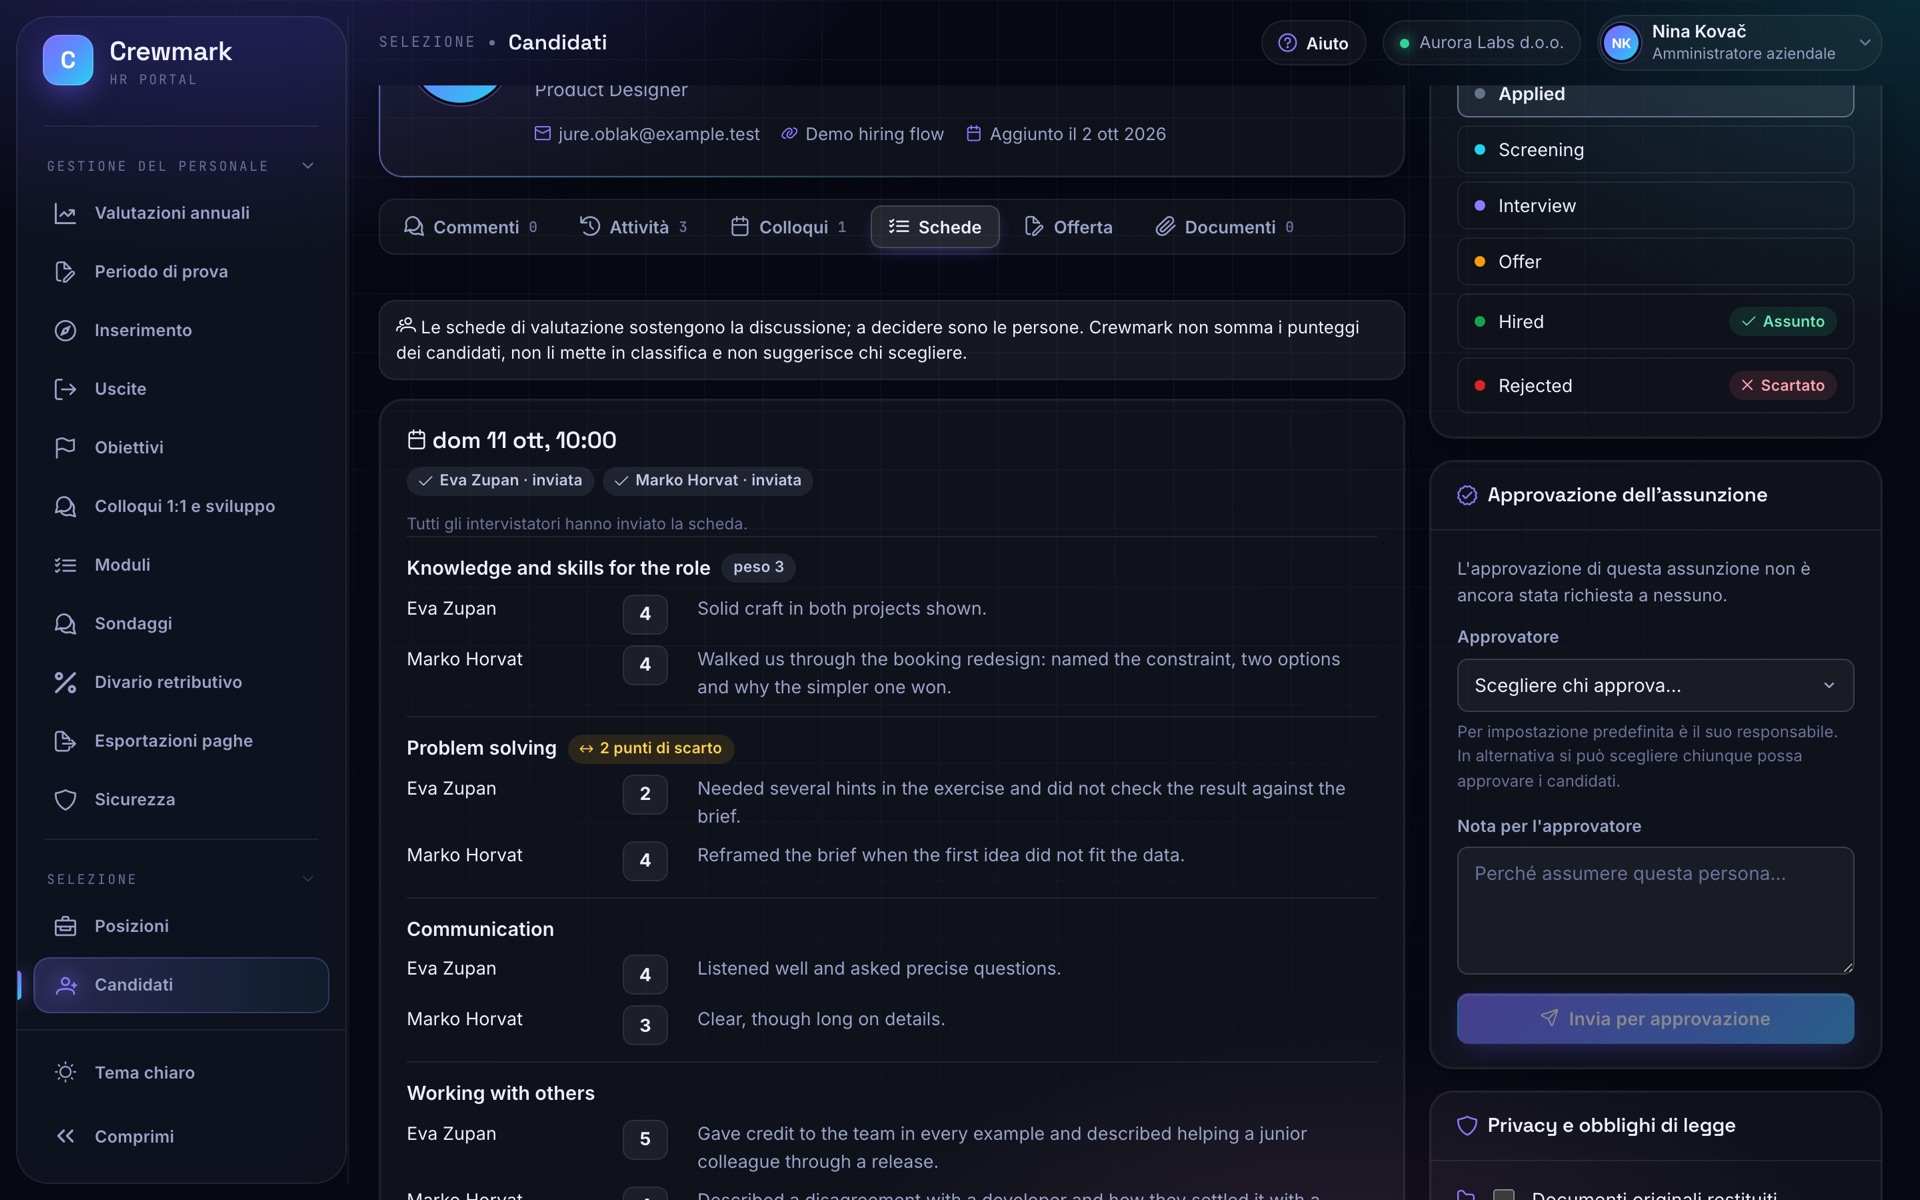
Task: Select the Screening stage
Action: [1655, 150]
